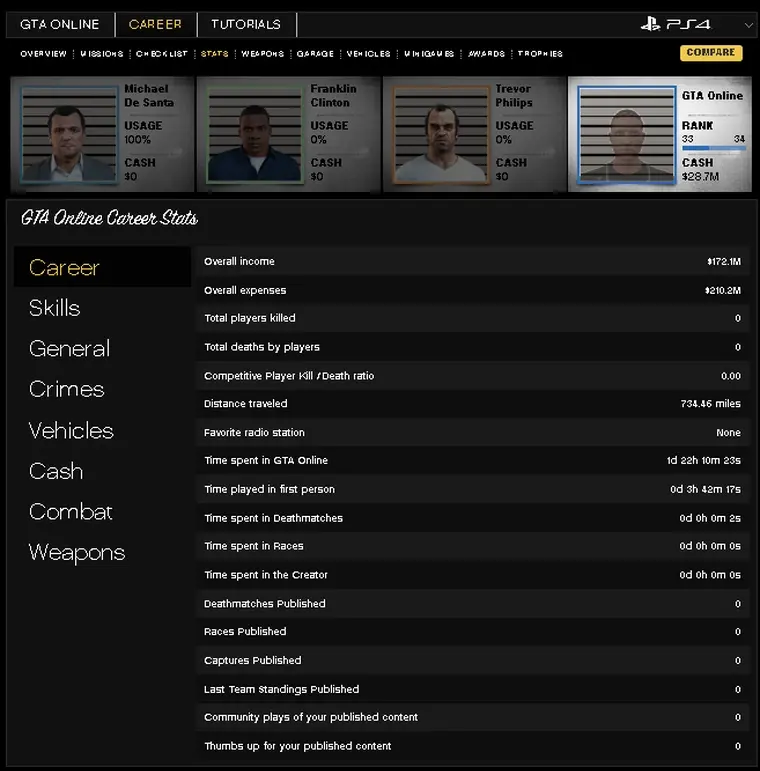
Task: Open the Vehicles stats category in sidebar
Action: (x=71, y=431)
